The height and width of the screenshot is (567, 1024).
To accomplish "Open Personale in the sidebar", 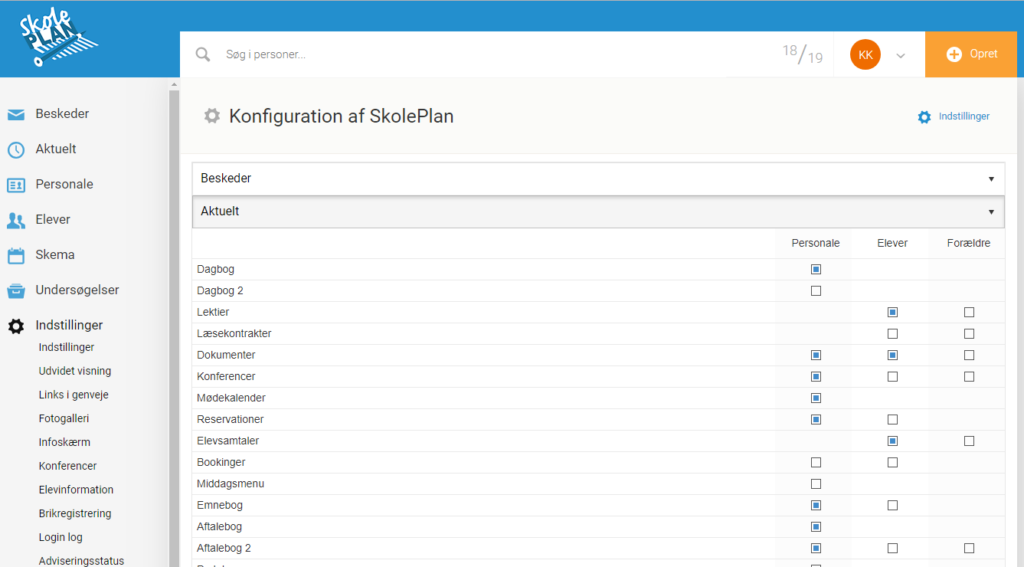I will (x=64, y=184).
